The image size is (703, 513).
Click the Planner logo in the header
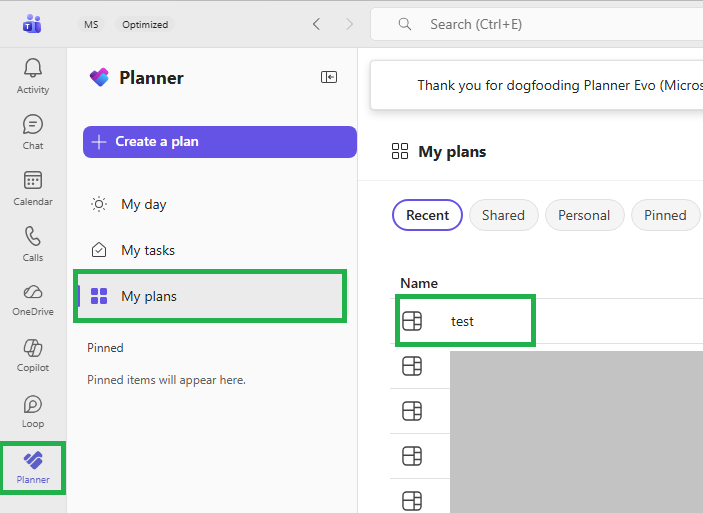(x=99, y=77)
